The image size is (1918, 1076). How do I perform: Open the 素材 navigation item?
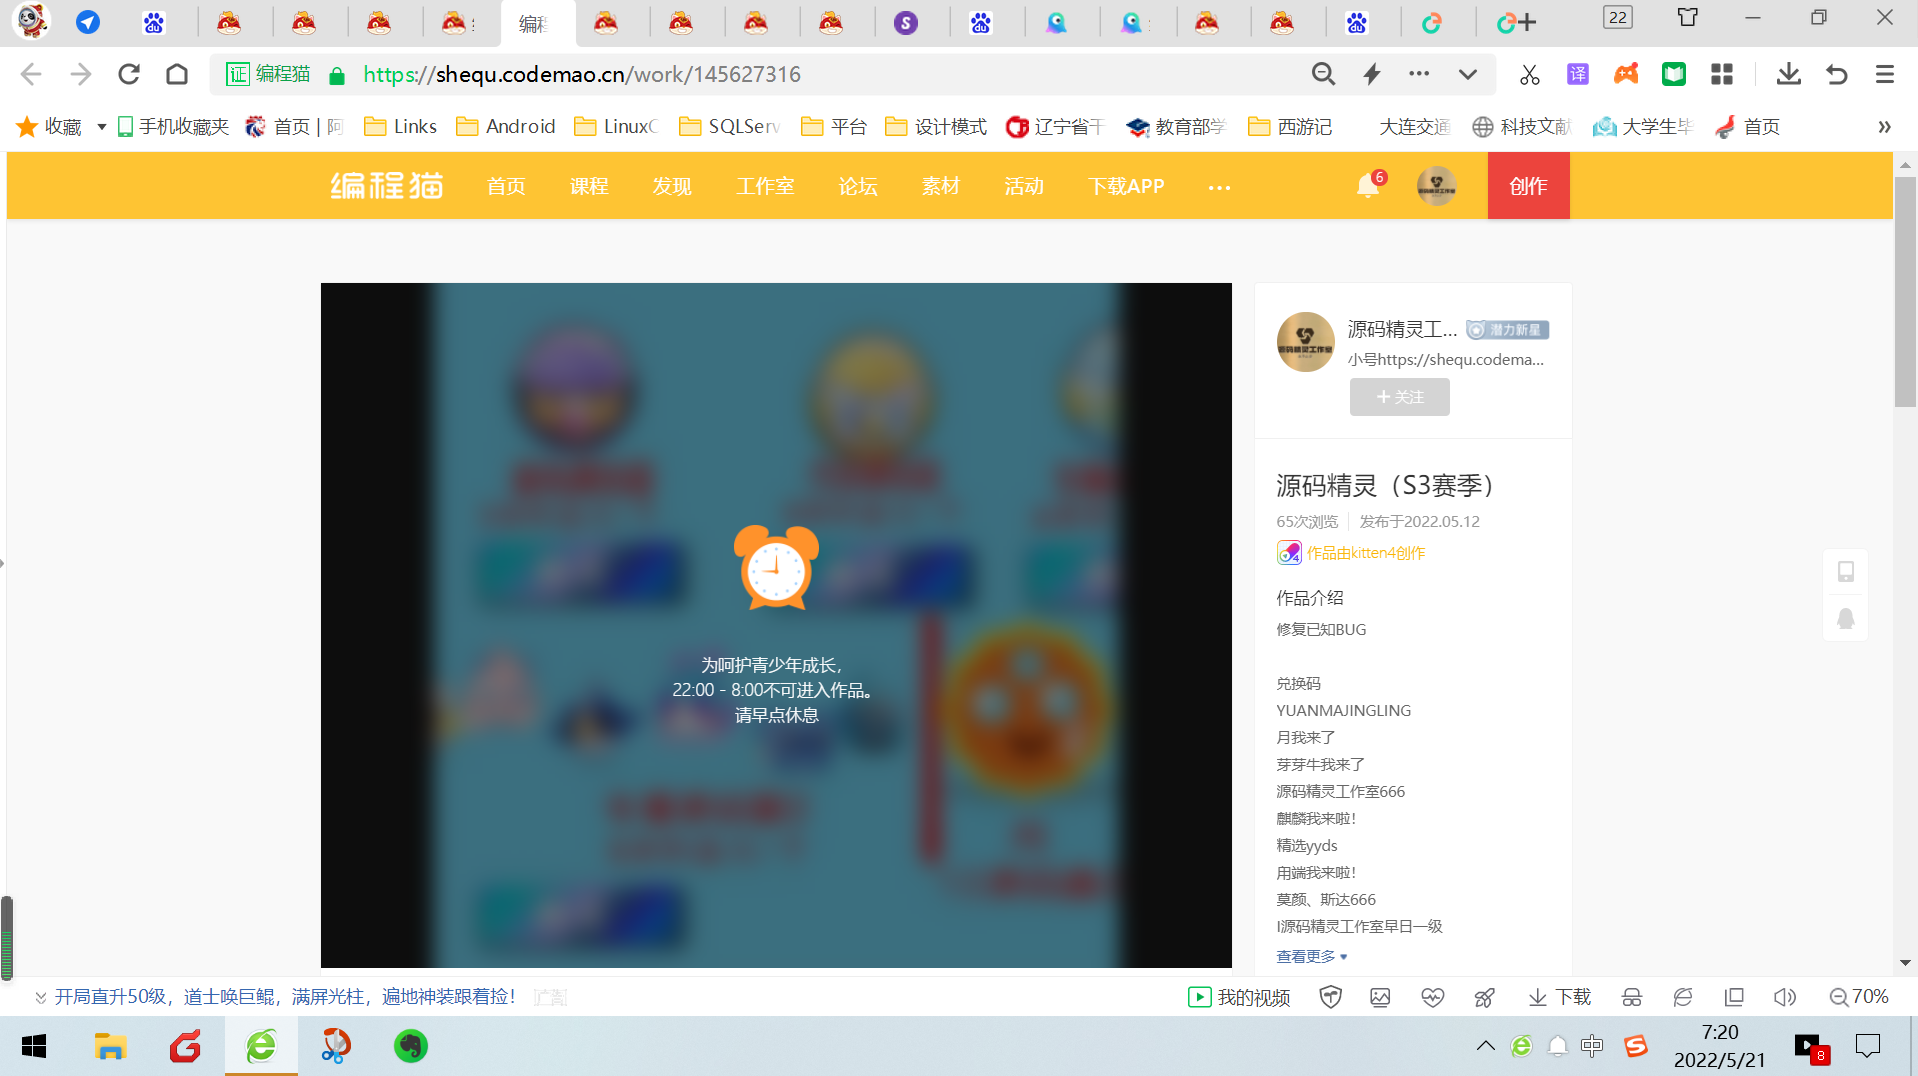tap(941, 186)
